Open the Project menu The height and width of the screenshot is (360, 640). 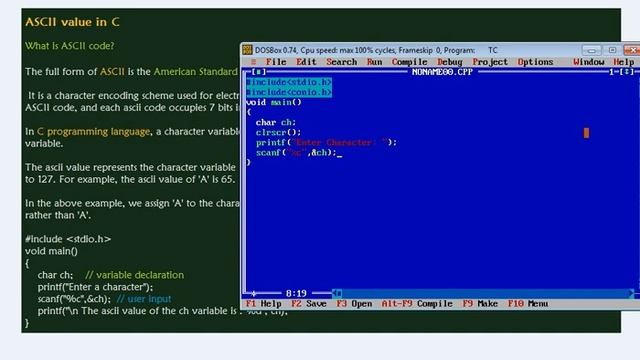click(490, 62)
